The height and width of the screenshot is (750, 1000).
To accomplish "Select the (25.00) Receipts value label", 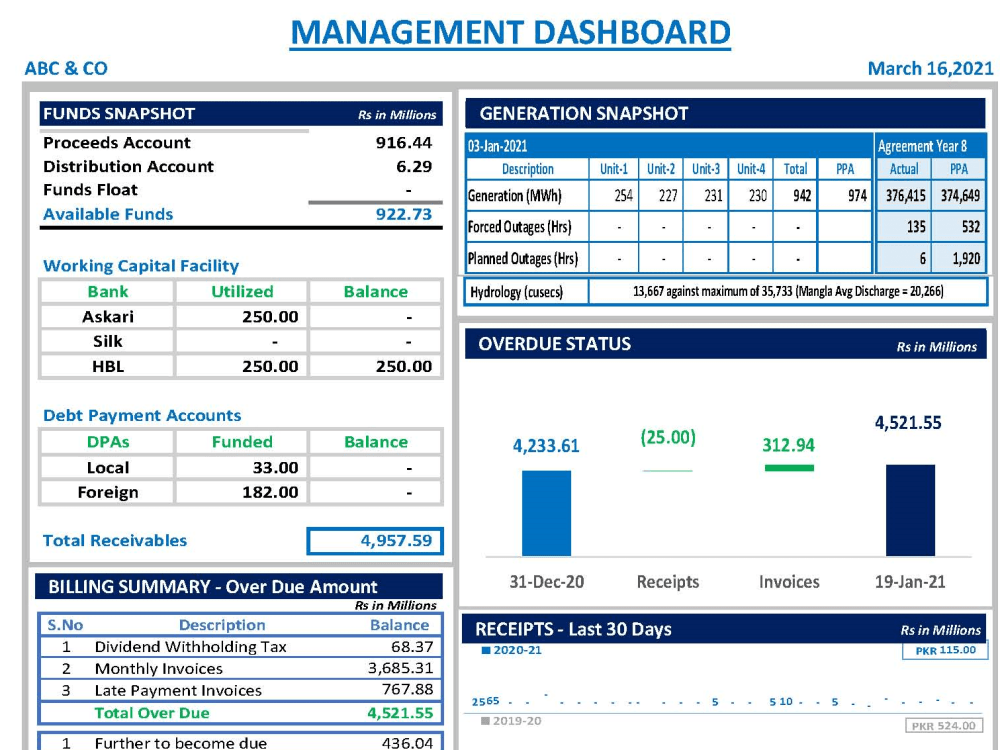I will click(668, 438).
